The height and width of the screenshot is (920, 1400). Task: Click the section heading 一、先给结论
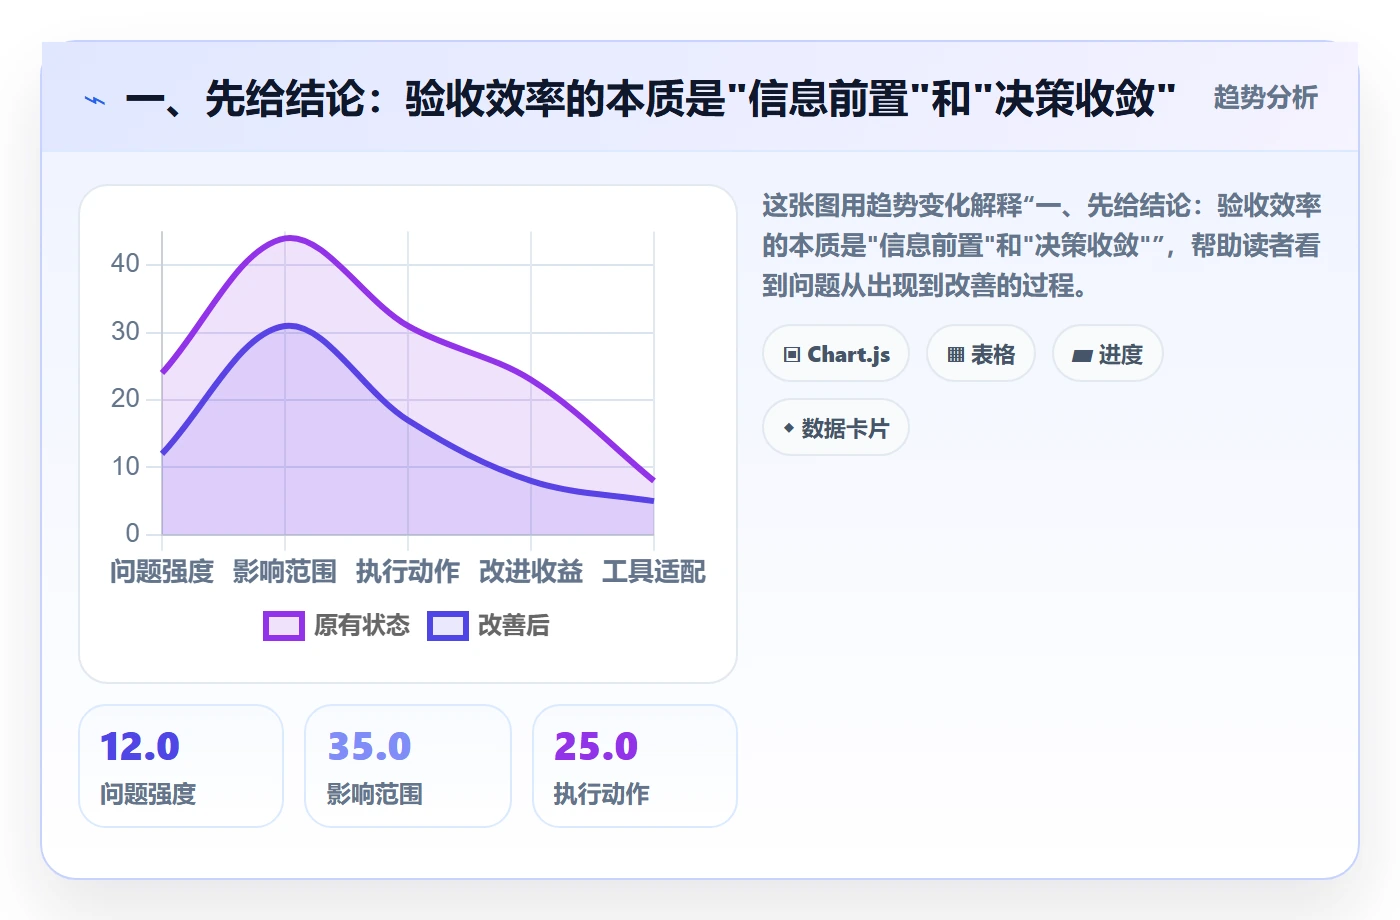650,99
